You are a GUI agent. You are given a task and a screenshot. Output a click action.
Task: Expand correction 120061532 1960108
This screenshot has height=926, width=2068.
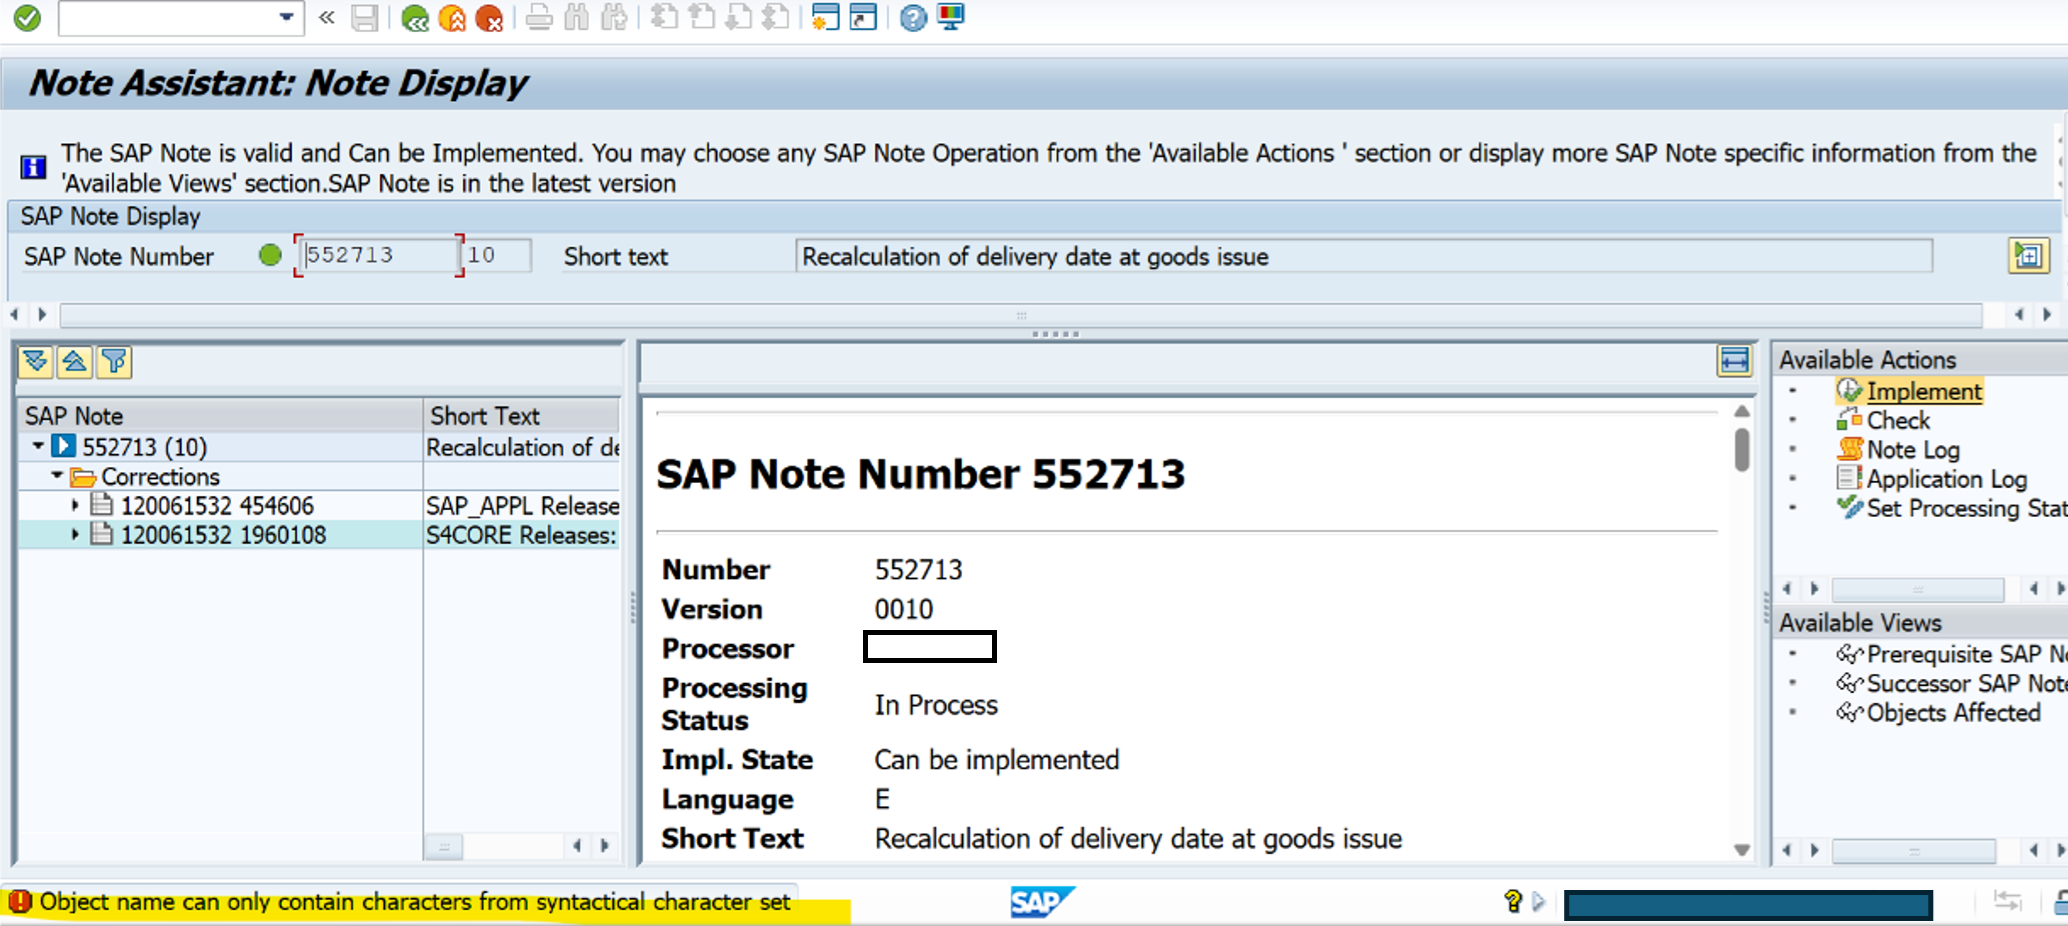coord(75,535)
